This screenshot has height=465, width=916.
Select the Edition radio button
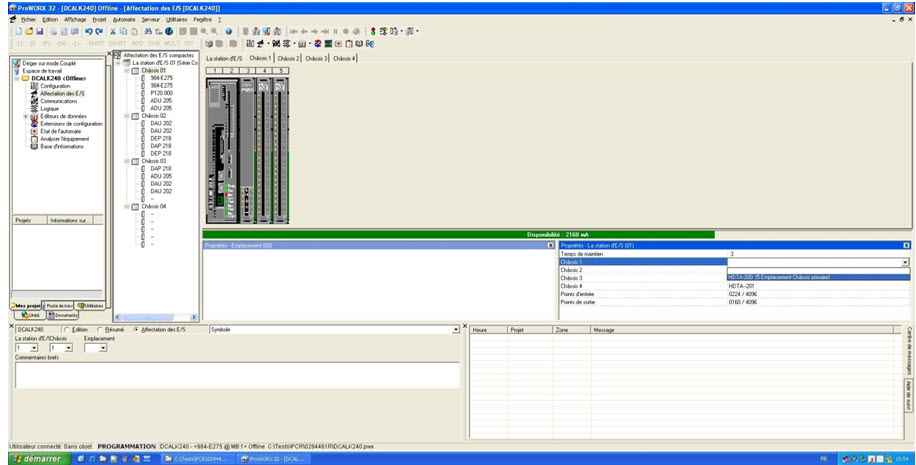pyautogui.click(x=66, y=330)
